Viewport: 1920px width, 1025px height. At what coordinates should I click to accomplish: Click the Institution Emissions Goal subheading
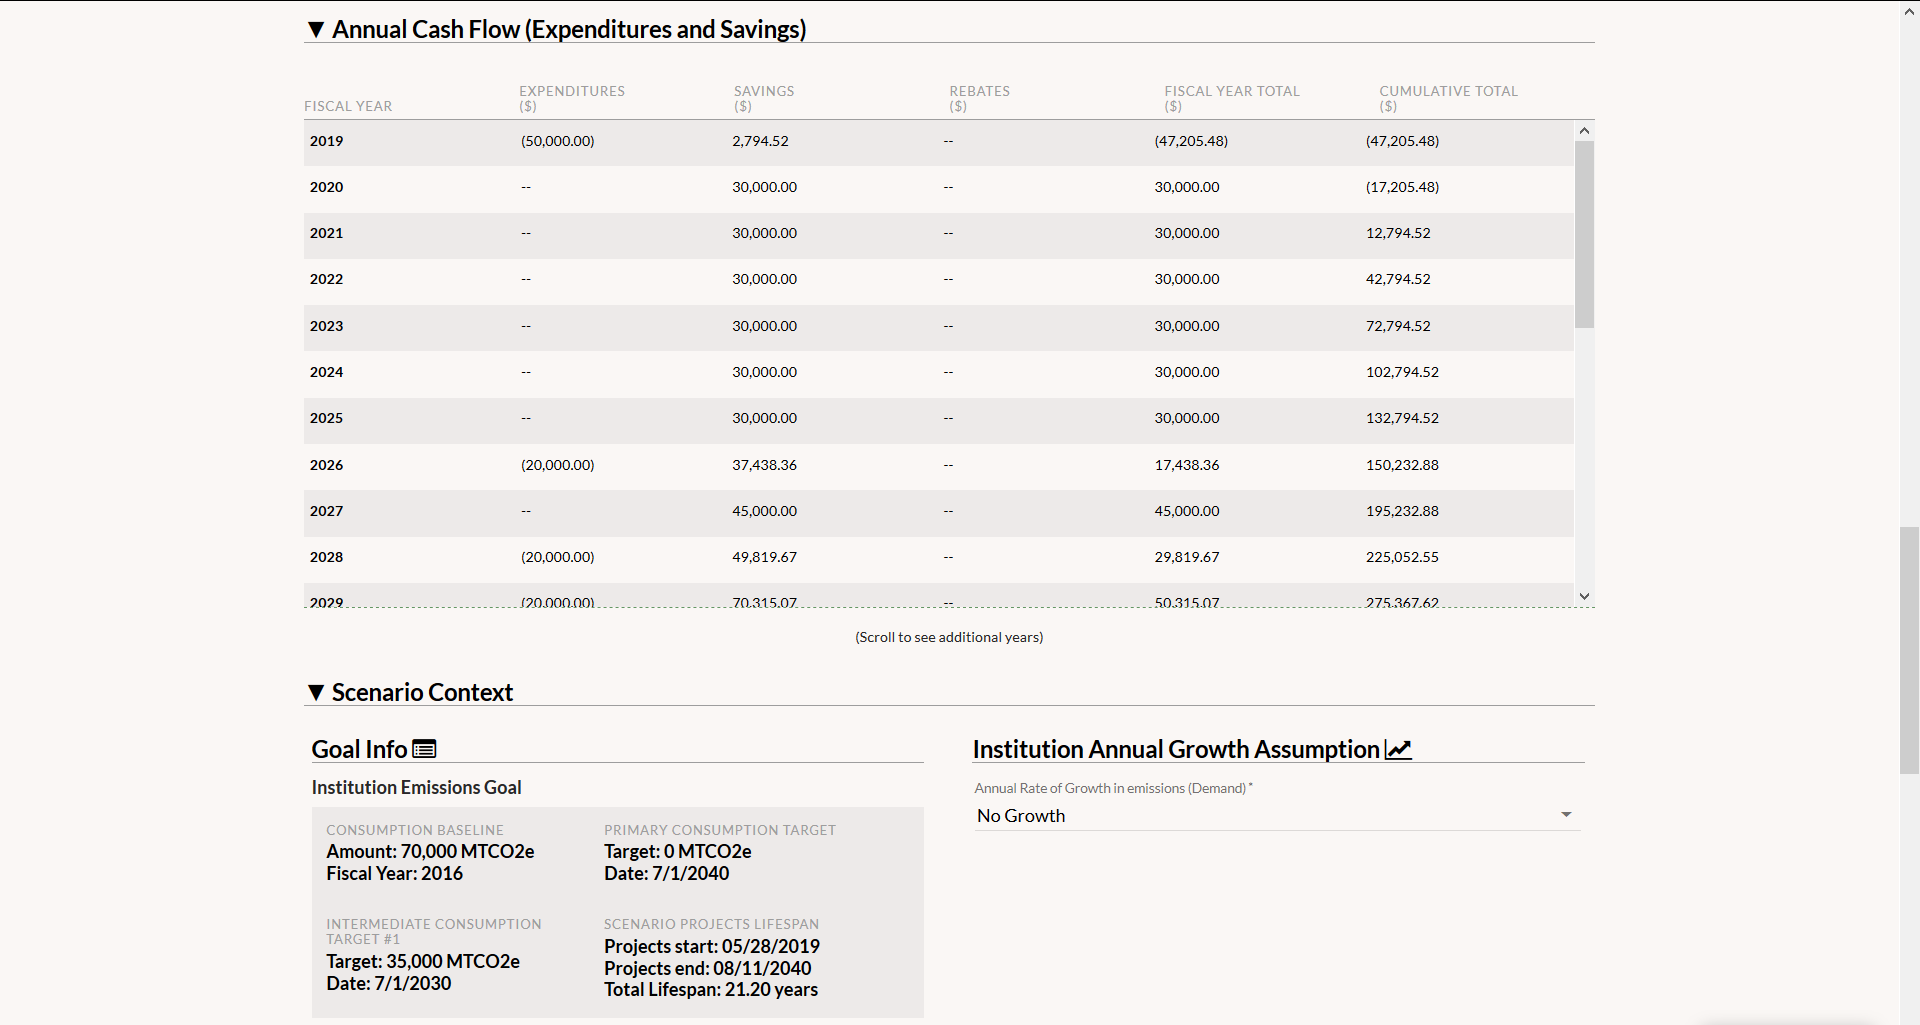[416, 787]
